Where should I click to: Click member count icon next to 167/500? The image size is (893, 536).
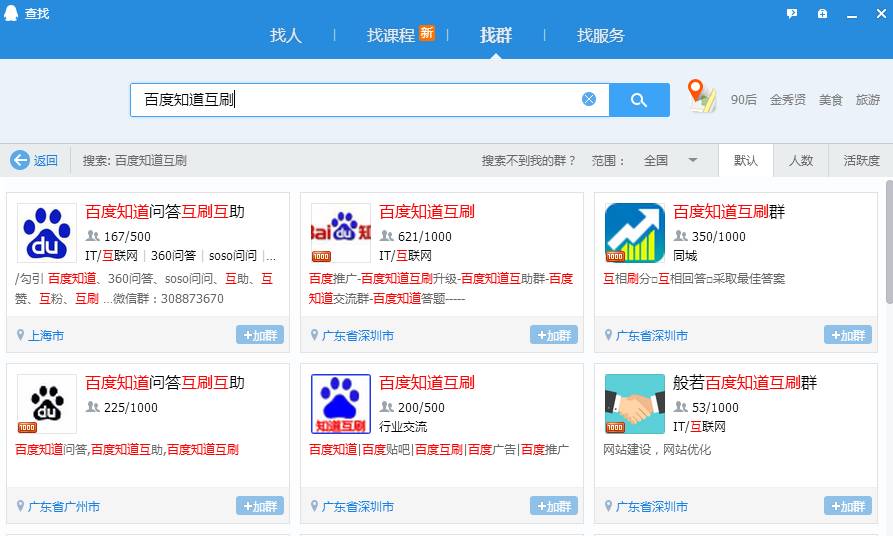pyautogui.click(x=92, y=236)
